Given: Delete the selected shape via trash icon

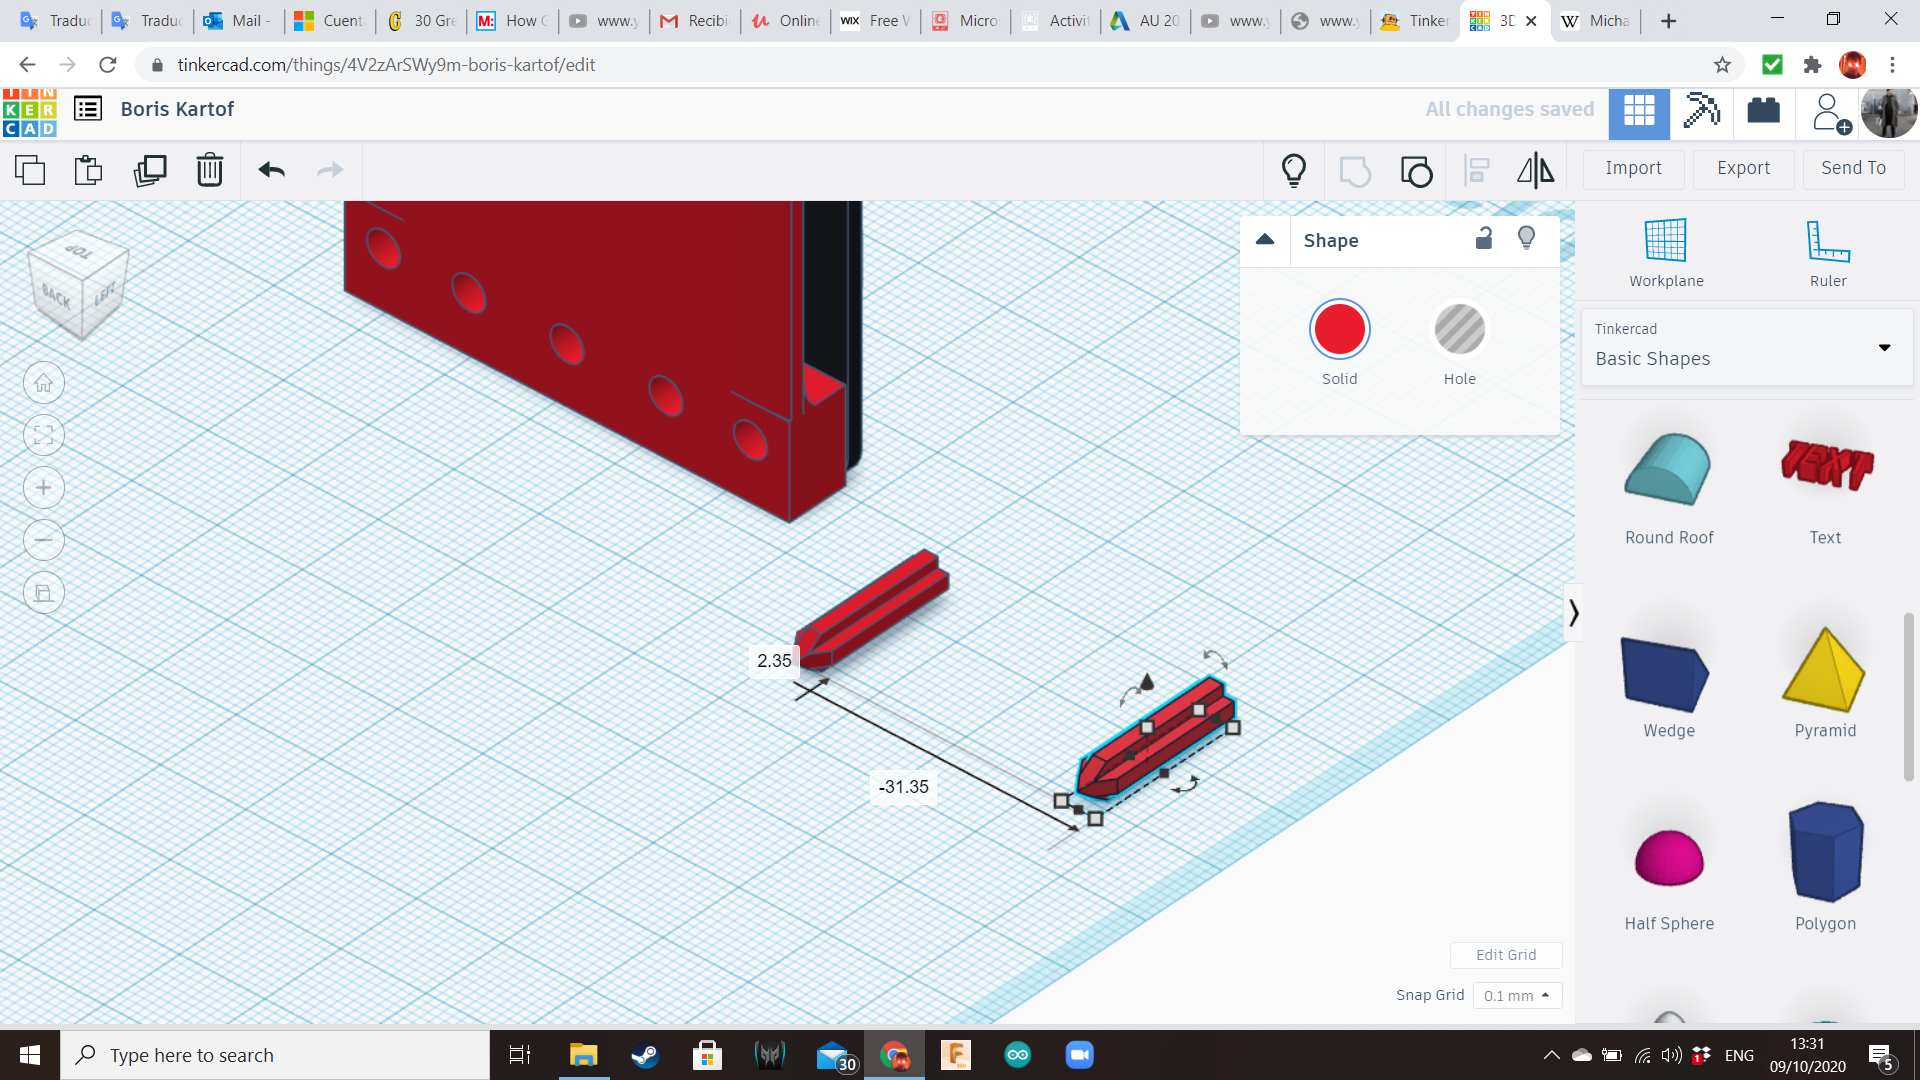Looking at the screenshot, I should (x=210, y=170).
